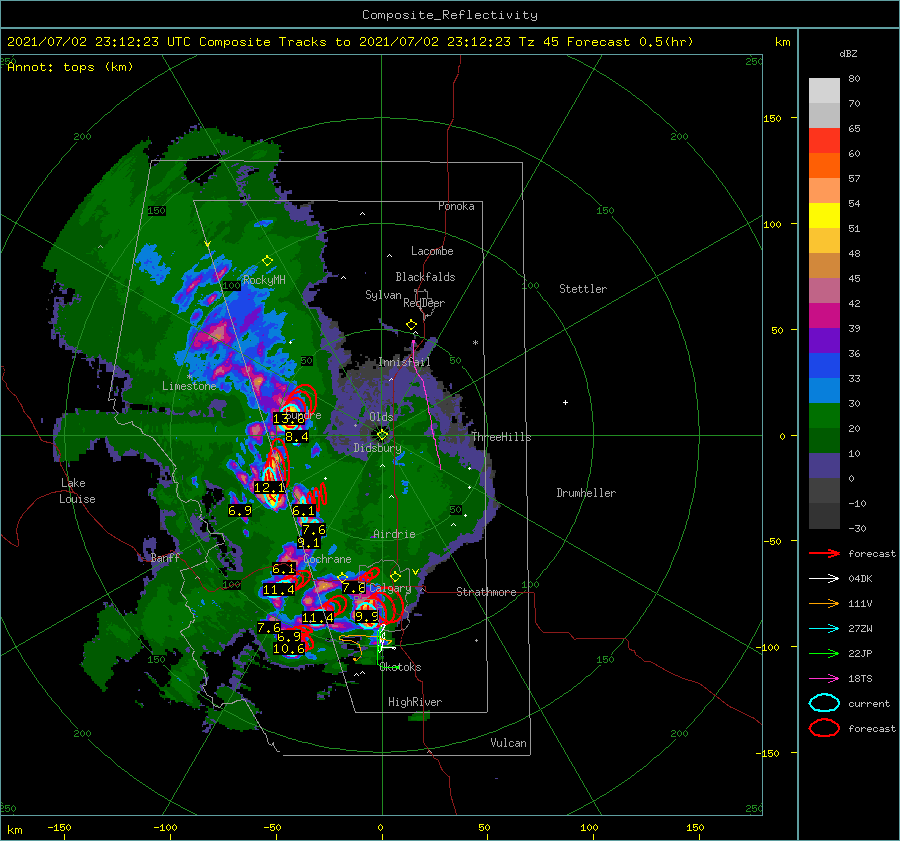Click the yellow diamond marker near RockyMH
This screenshot has height=841, width=900.
(x=267, y=261)
